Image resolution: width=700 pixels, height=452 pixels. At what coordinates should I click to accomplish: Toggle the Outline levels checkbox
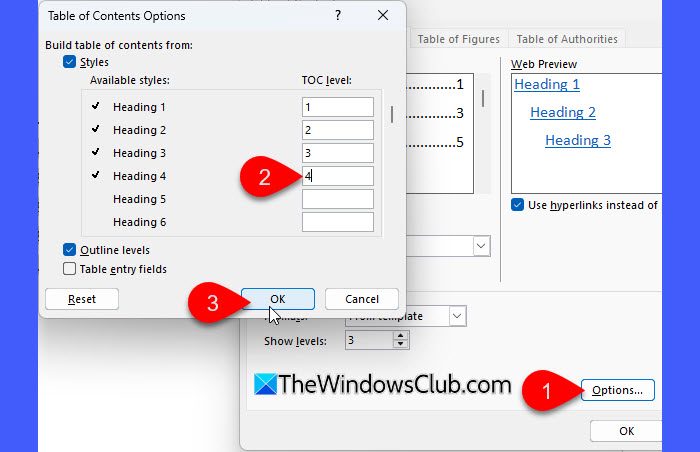[69, 249]
